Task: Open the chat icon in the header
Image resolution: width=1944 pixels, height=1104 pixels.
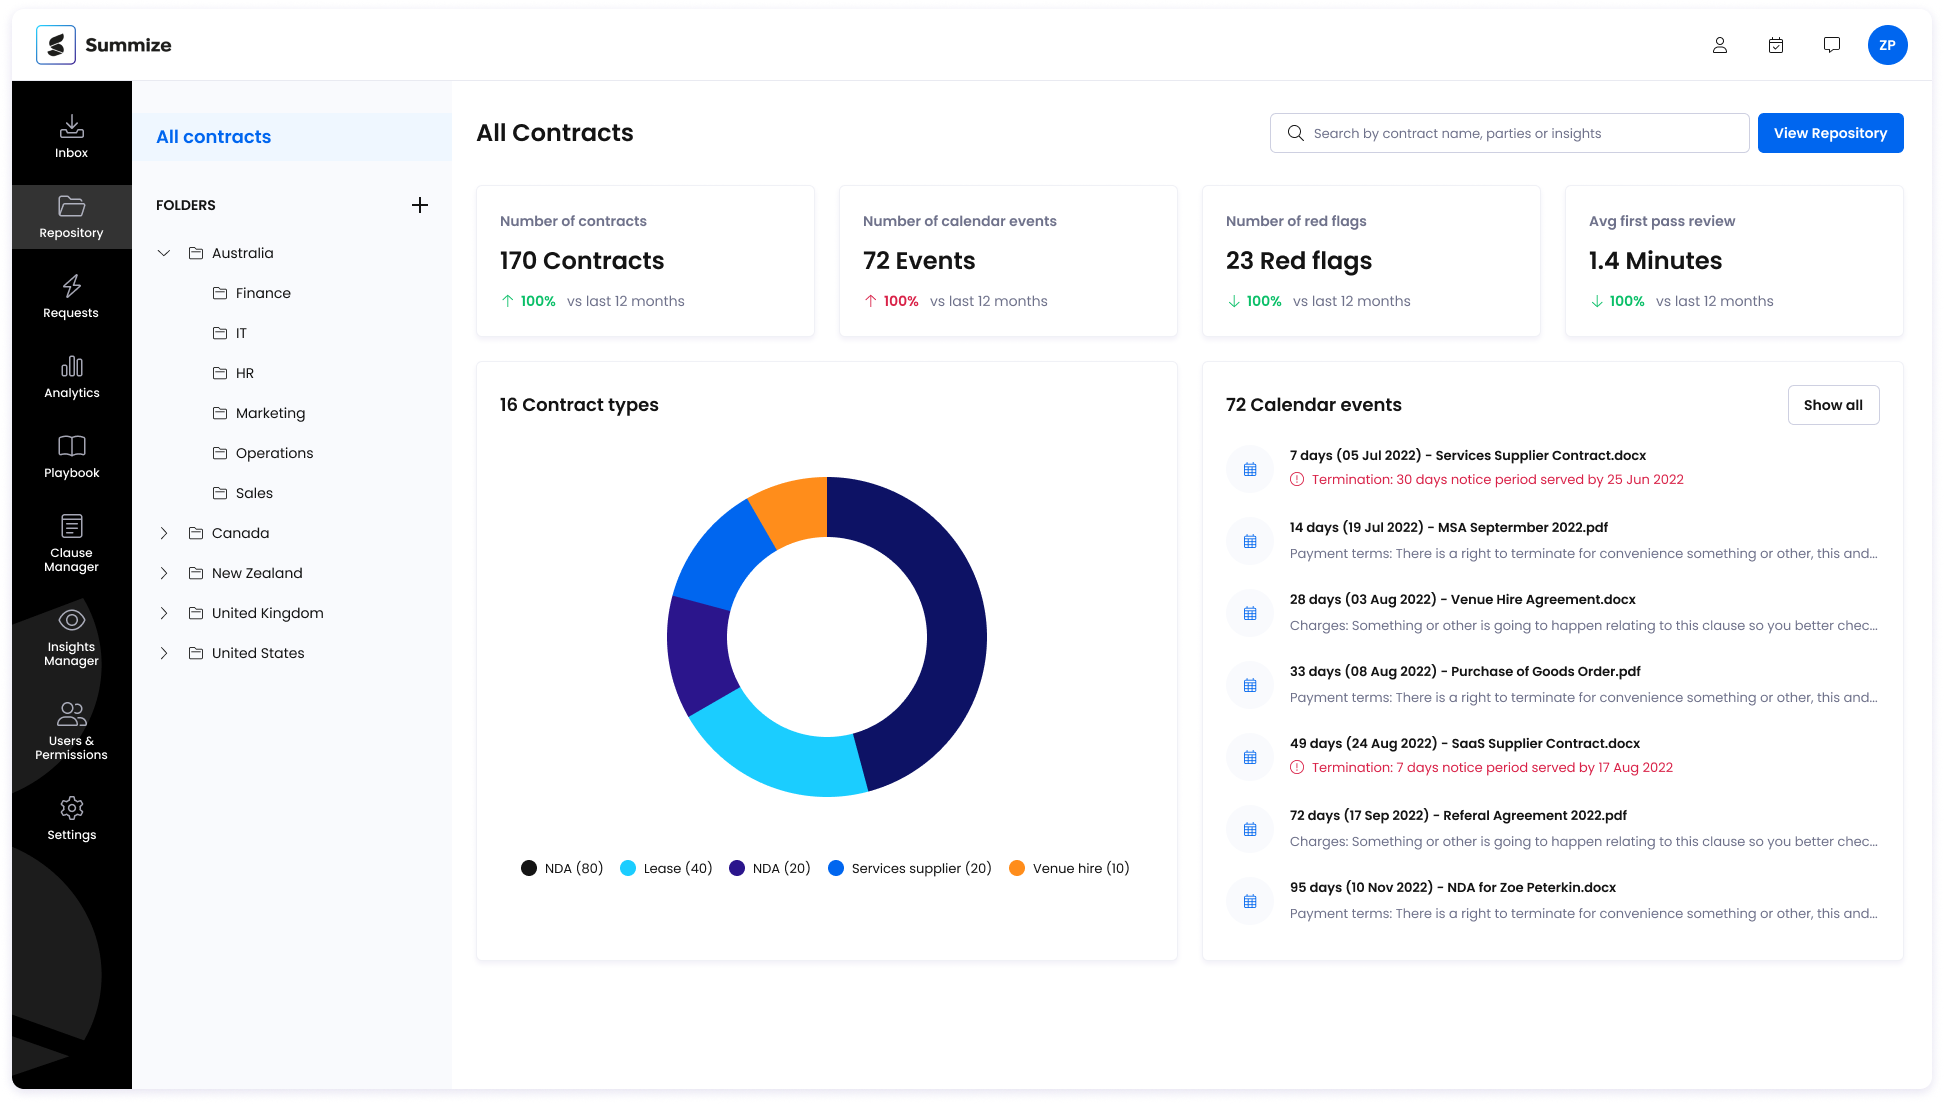Action: (1831, 45)
